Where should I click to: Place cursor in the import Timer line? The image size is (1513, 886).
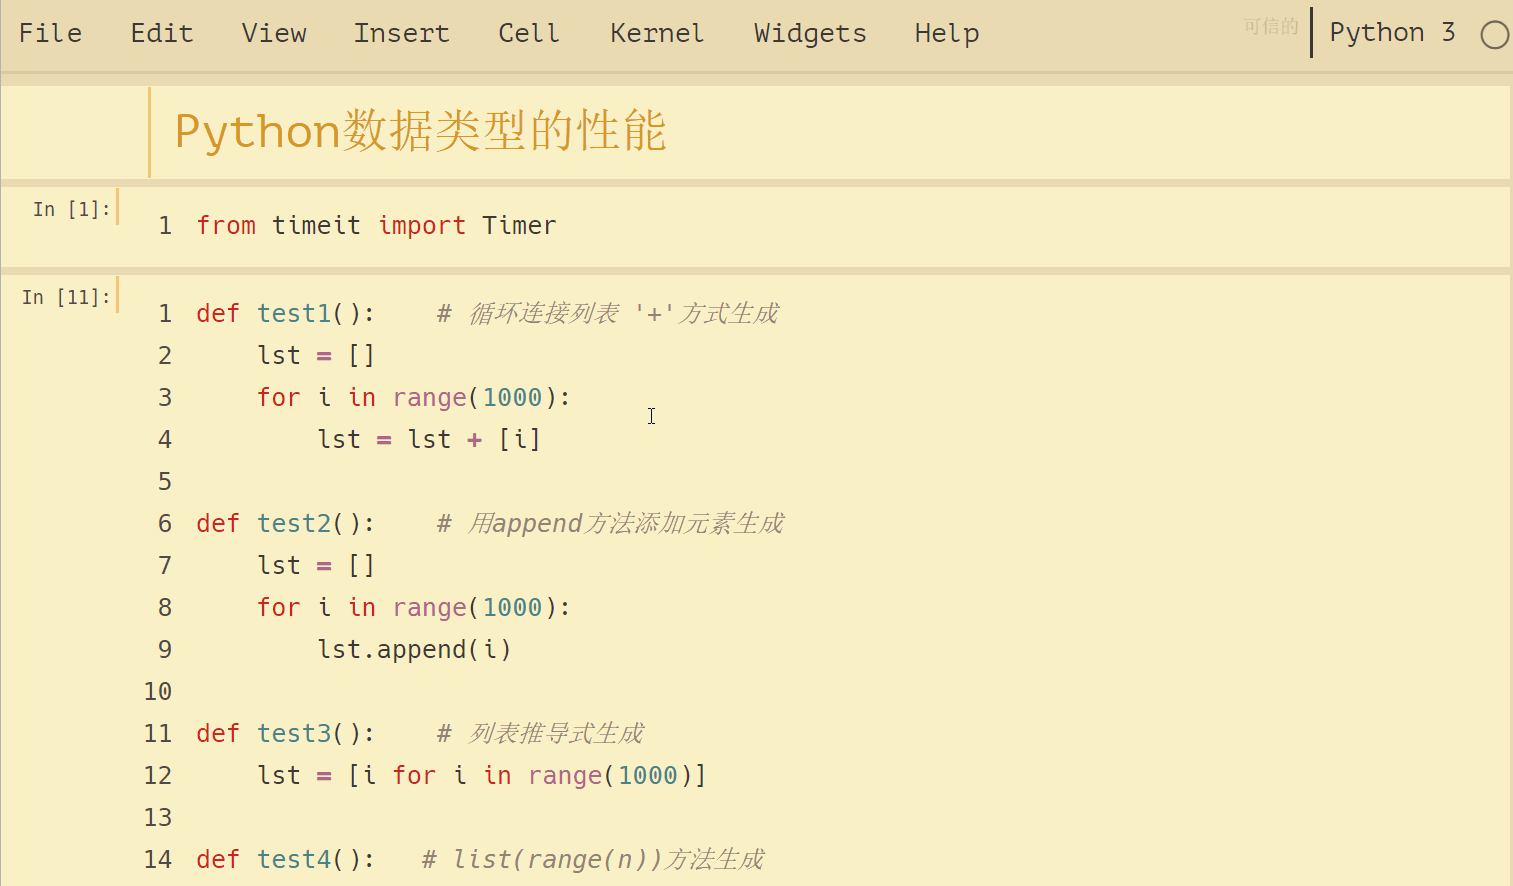point(376,225)
